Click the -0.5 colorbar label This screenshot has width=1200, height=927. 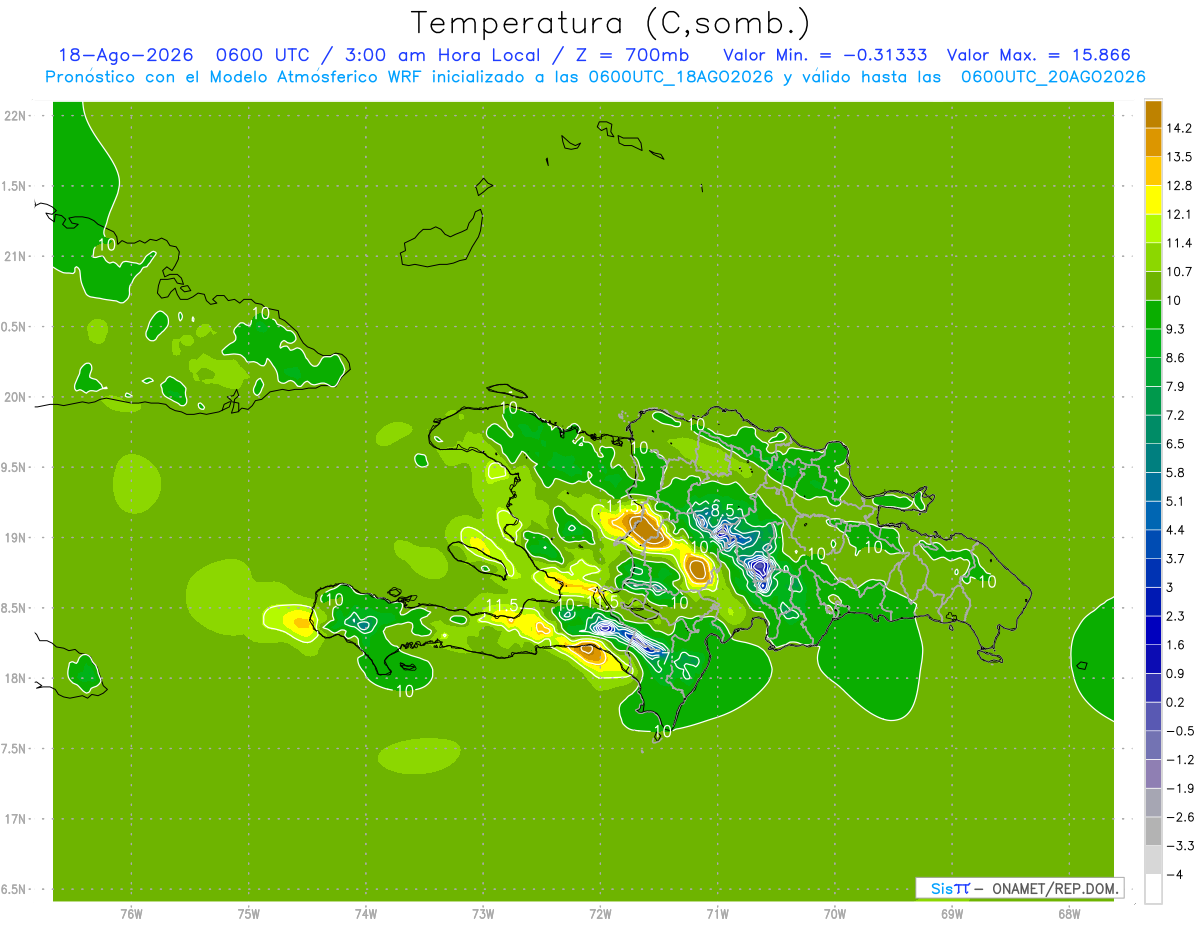pyautogui.click(x=1180, y=732)
